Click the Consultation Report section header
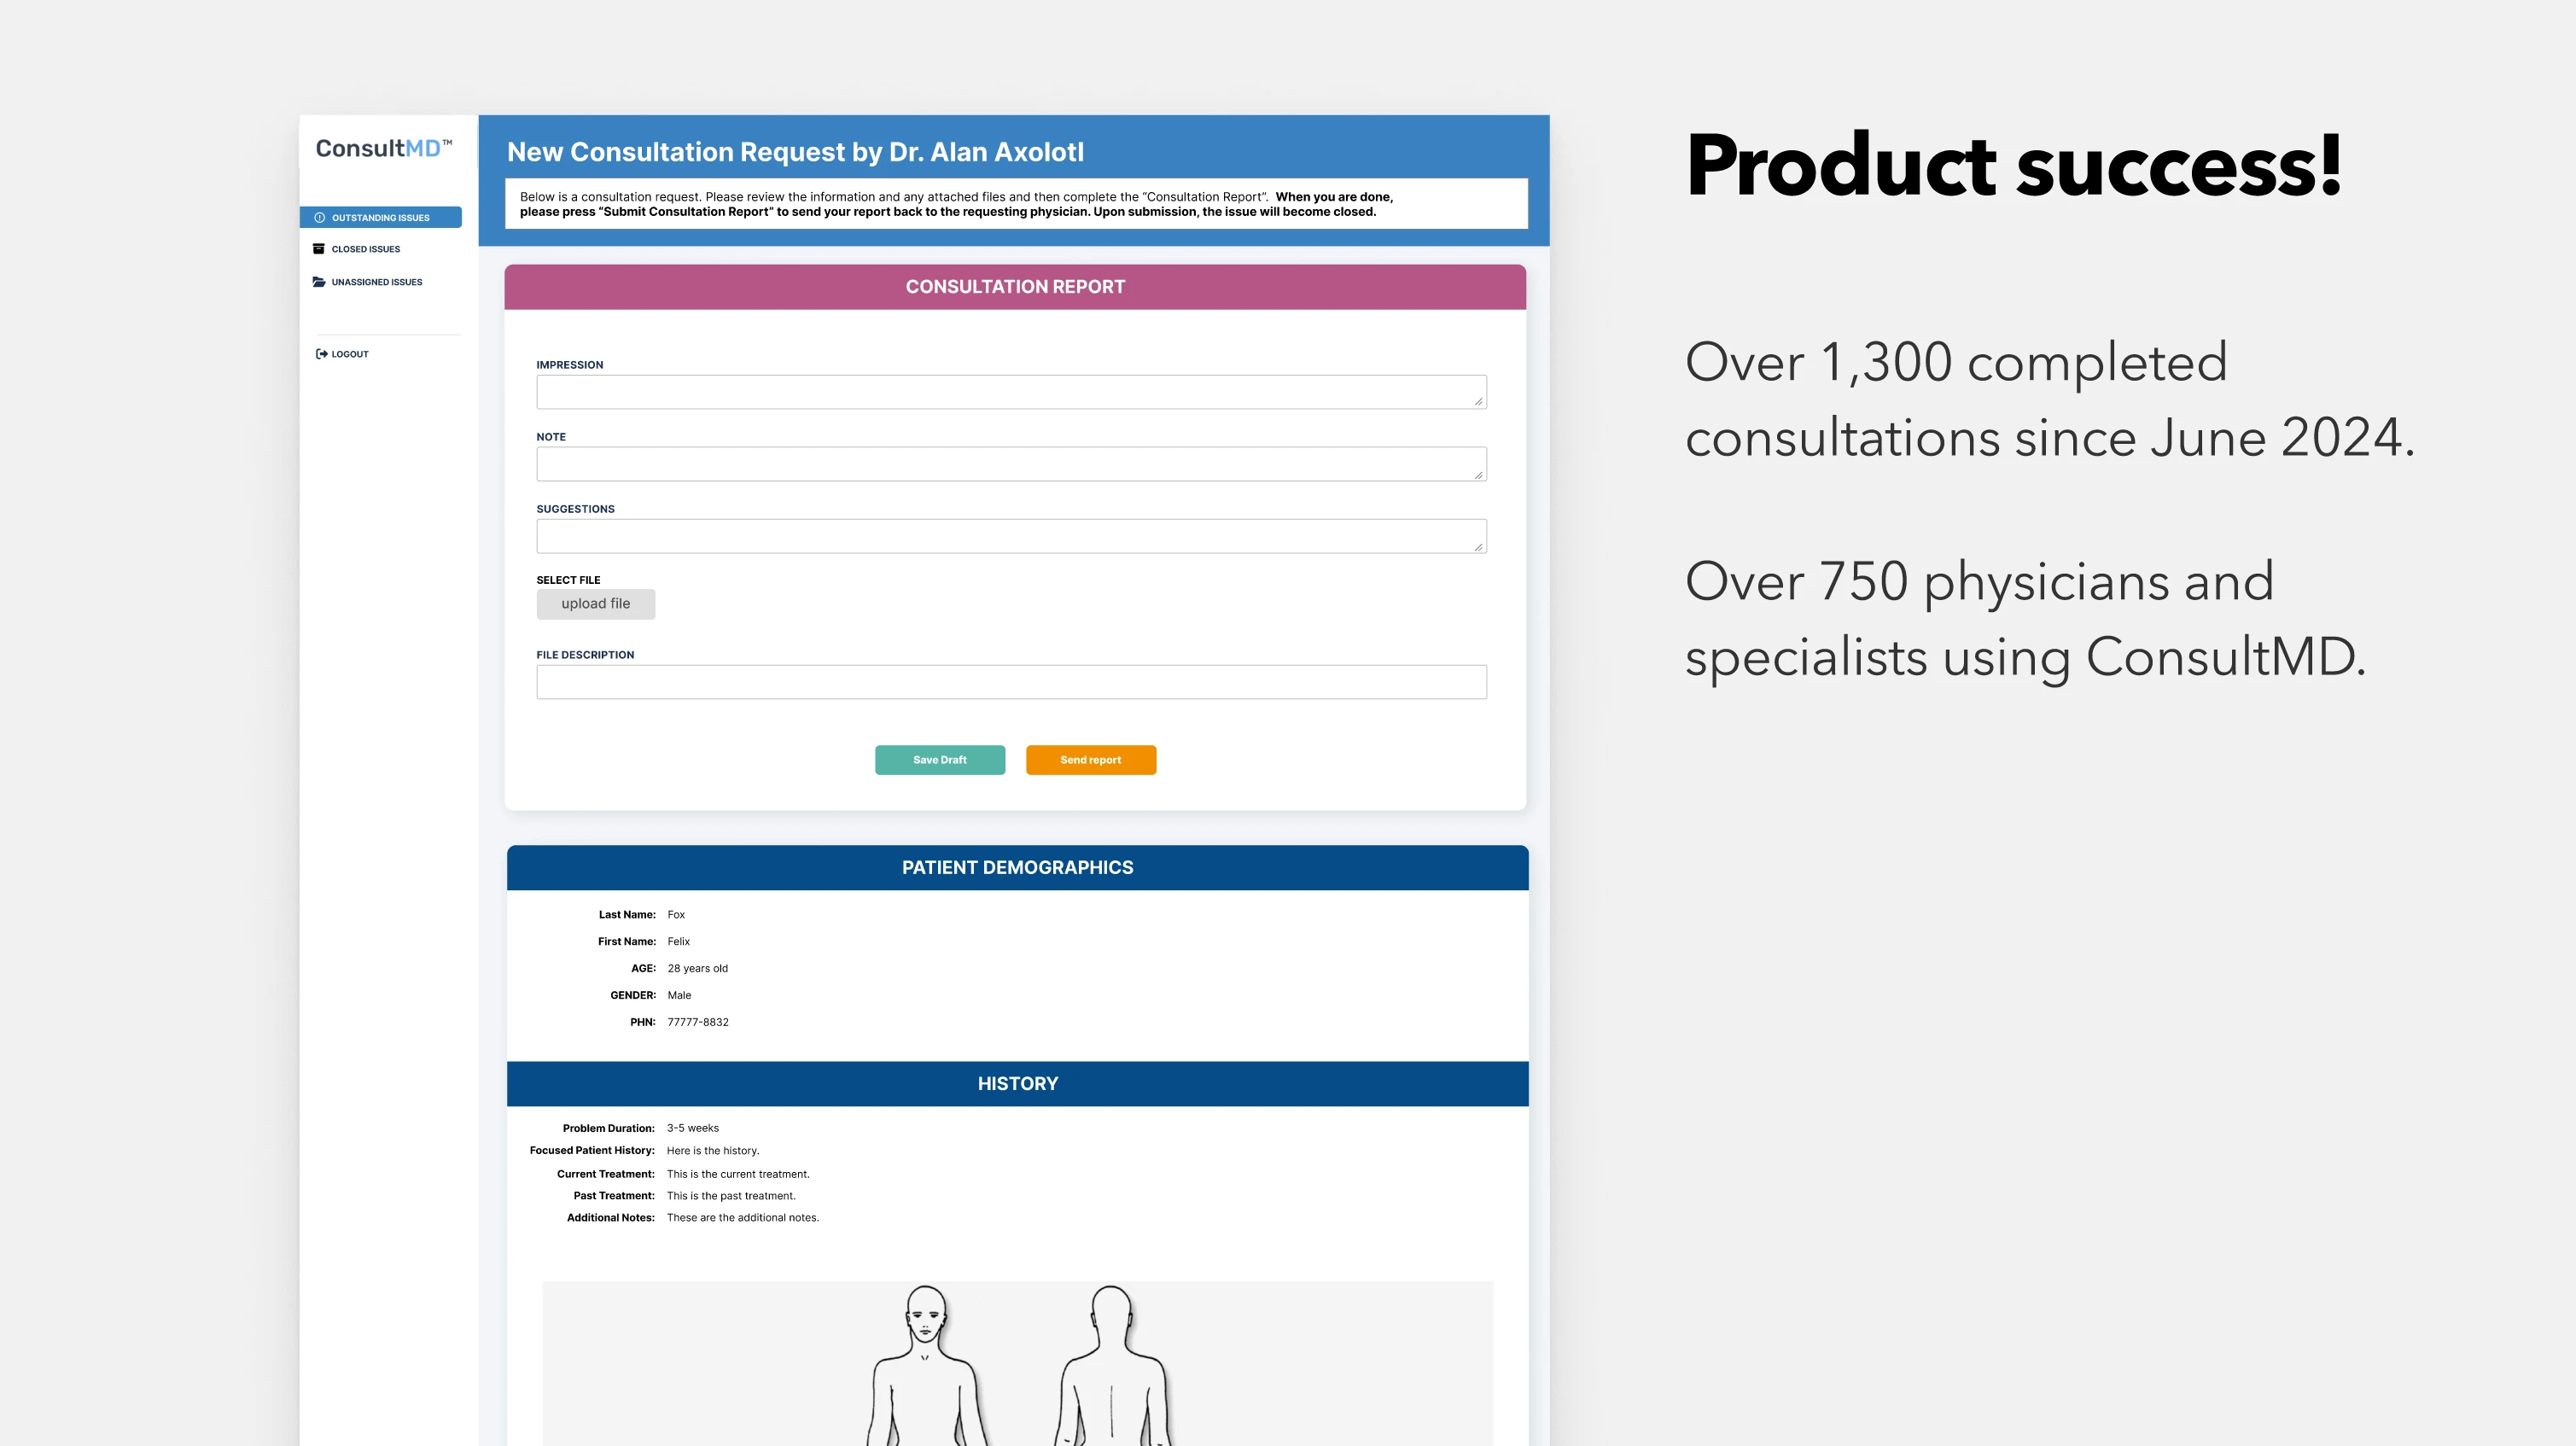The height and width of the screenshot is (1446, 2576). tap(1015, 287)
